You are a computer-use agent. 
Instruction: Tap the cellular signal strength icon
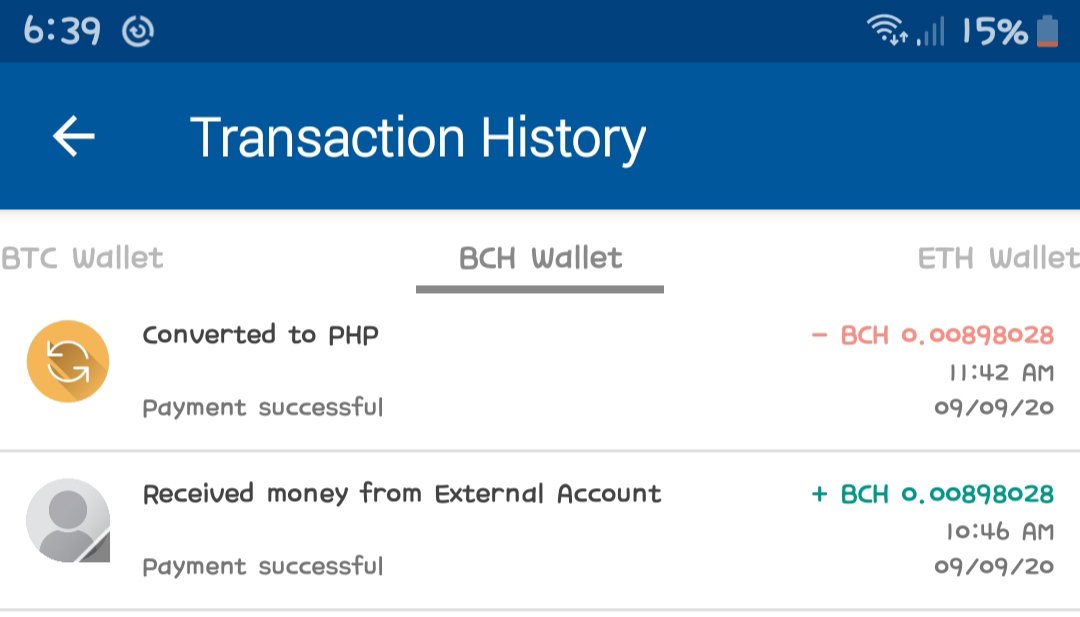tap(931, 32)
